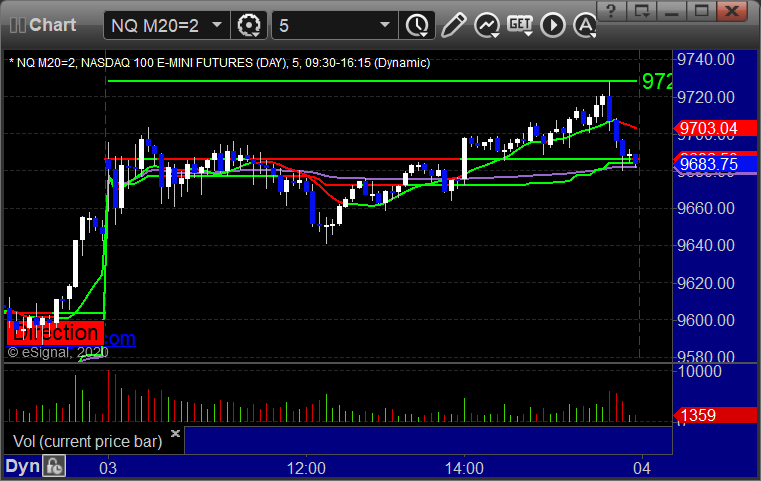Click the 1359 volume marker
The width and height of the screenshot is (761, 481).
[x=714, y=415]
